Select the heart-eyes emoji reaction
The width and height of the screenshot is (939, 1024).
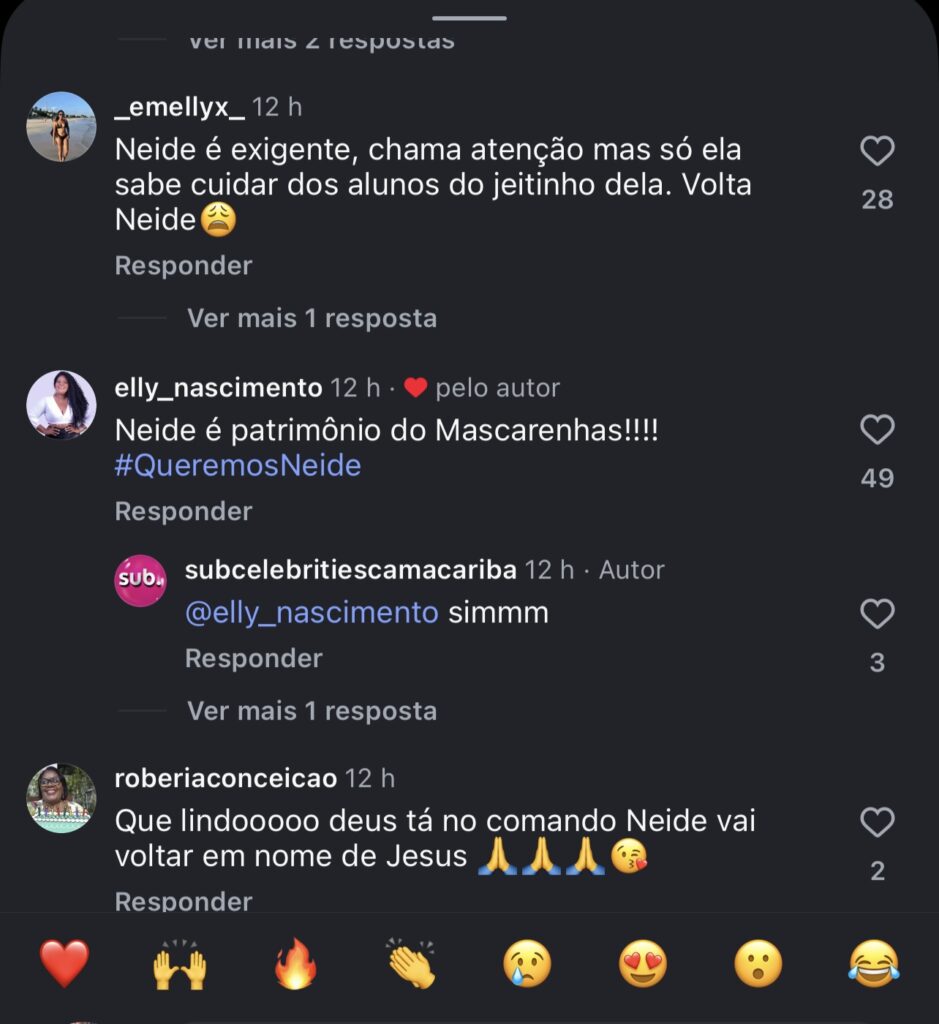(x=643, y=965)
